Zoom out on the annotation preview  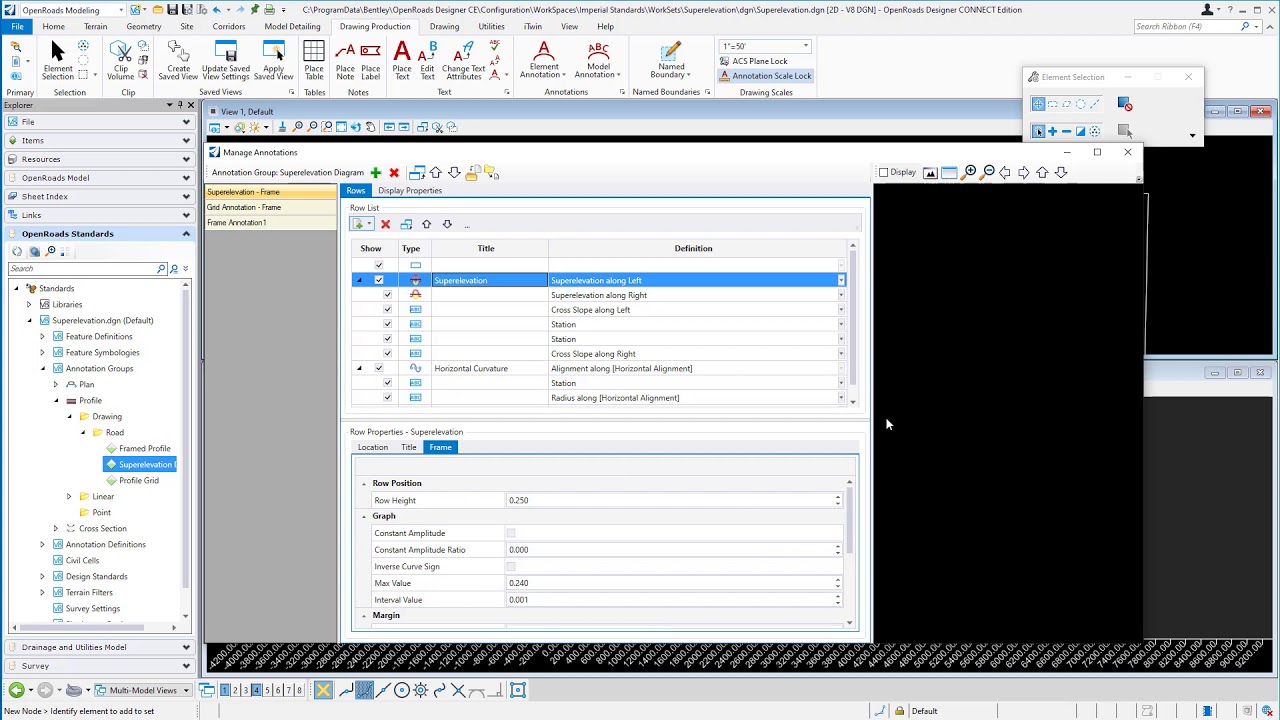[988, 172]
